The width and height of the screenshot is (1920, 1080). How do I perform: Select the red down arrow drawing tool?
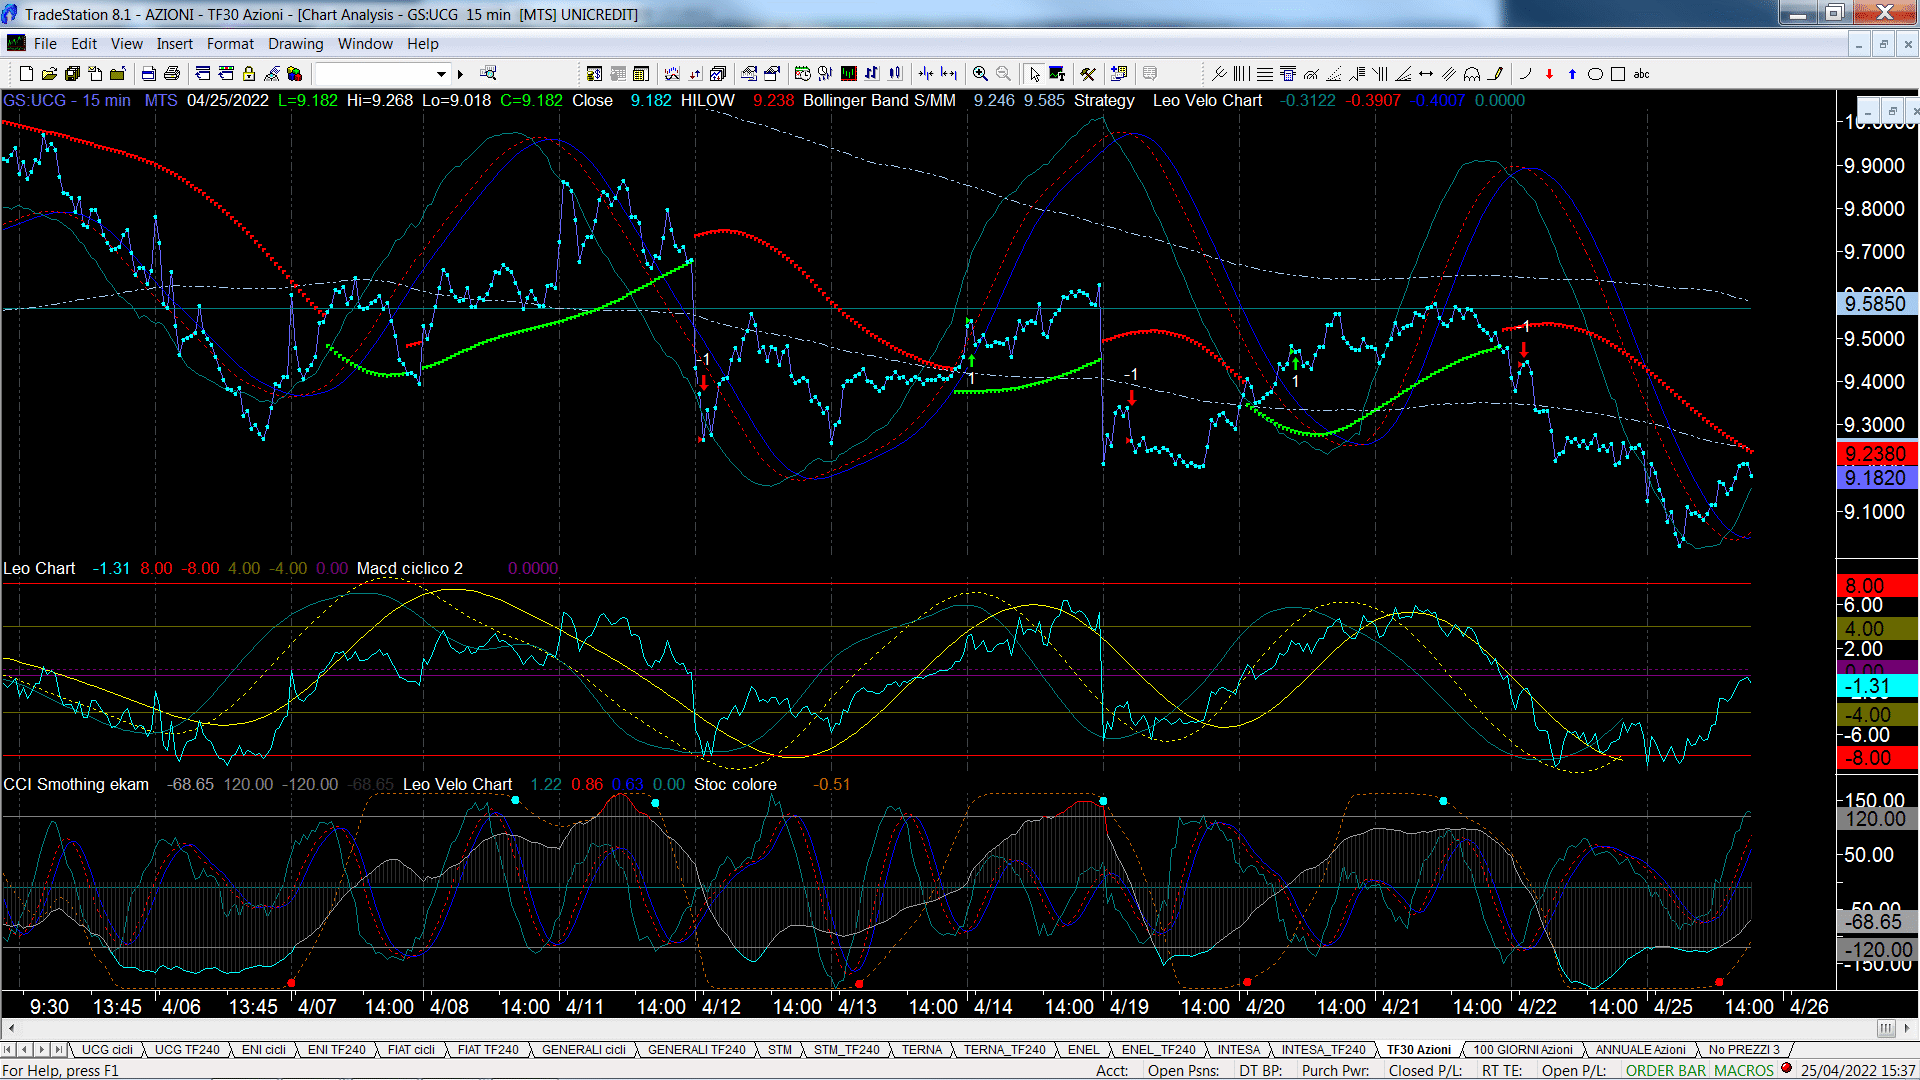point(1549,74)
